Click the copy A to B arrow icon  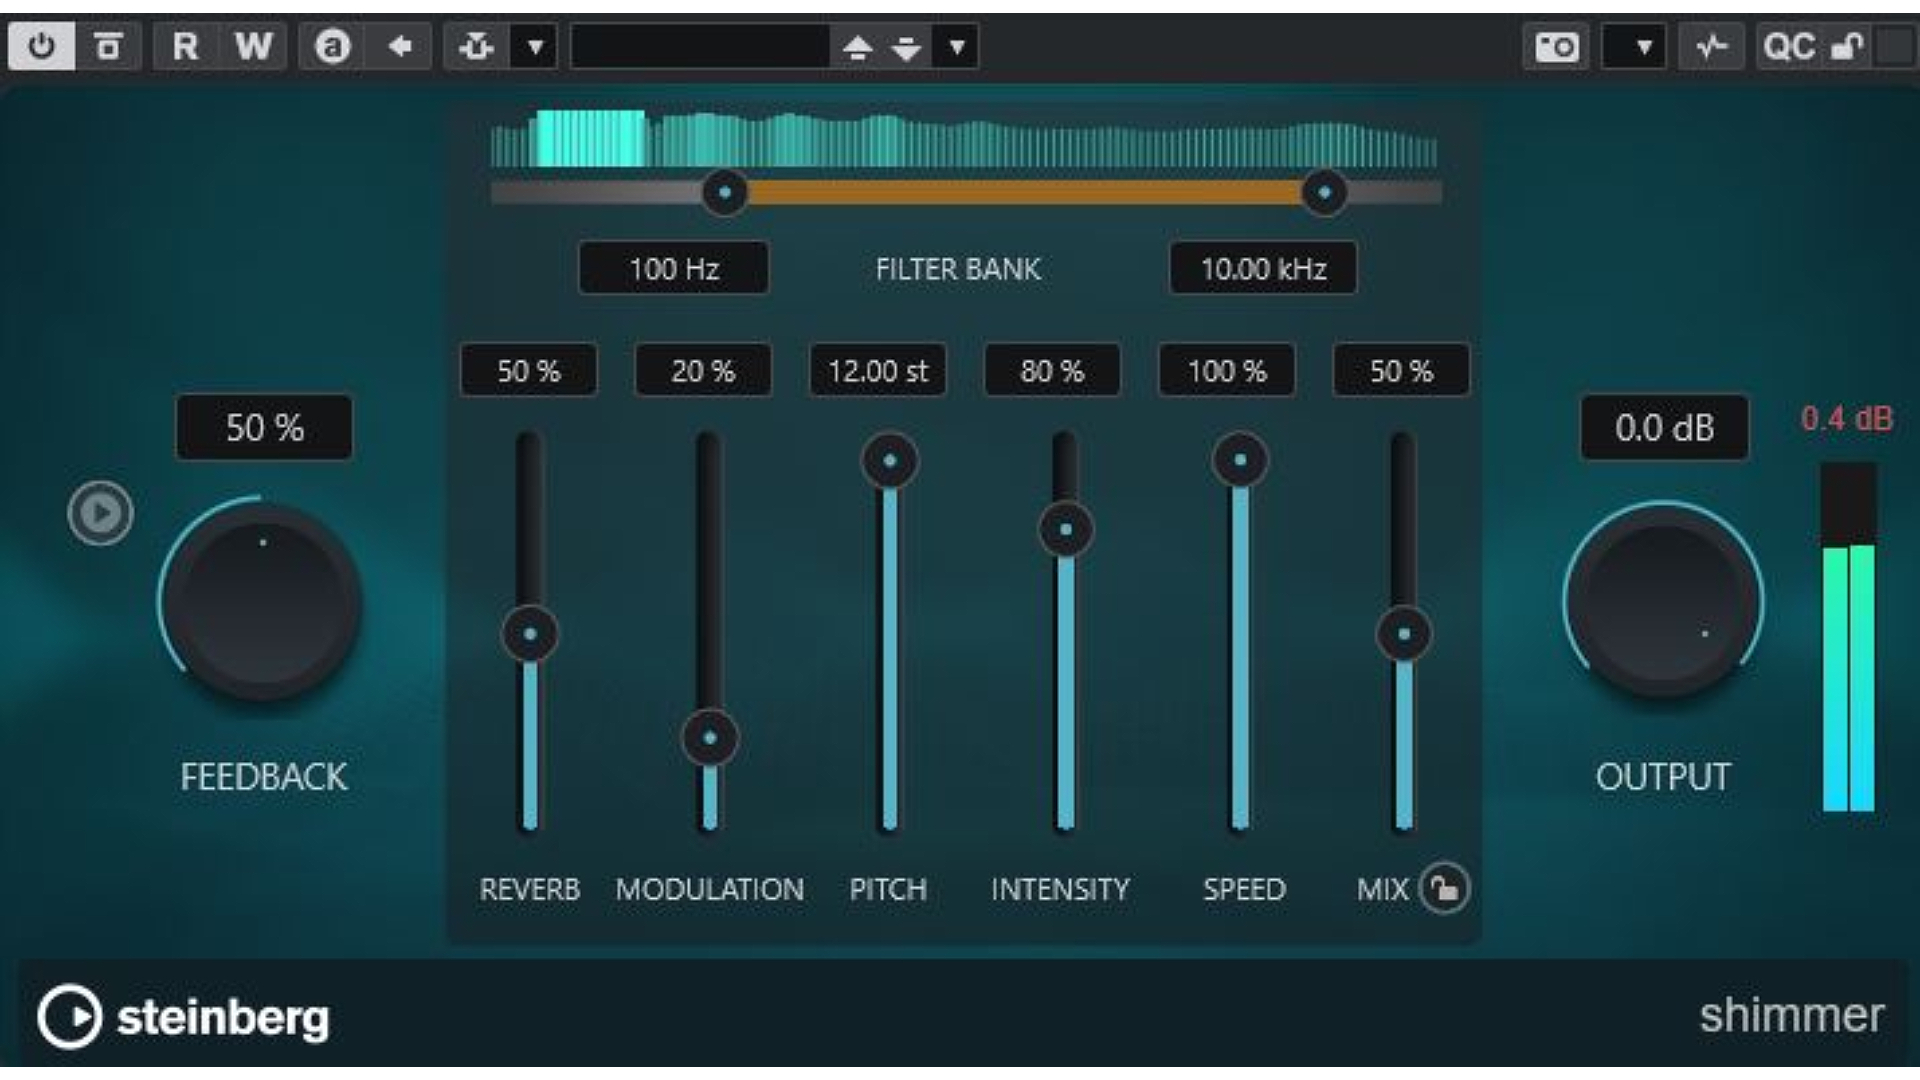coord(400,46)
